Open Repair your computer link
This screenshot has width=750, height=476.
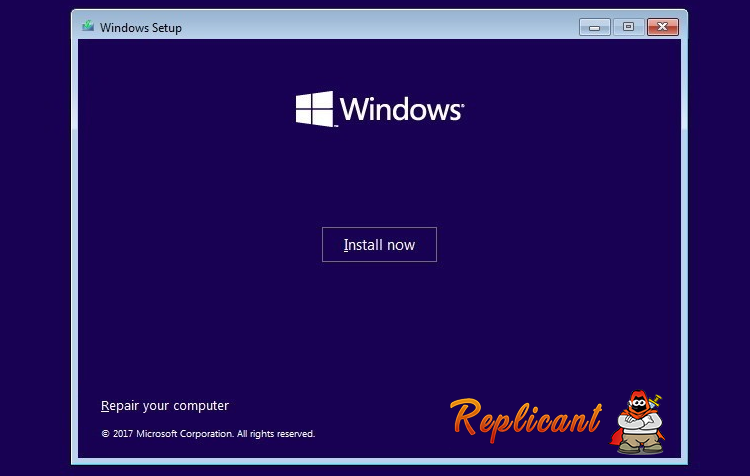(x=165, y=406)
